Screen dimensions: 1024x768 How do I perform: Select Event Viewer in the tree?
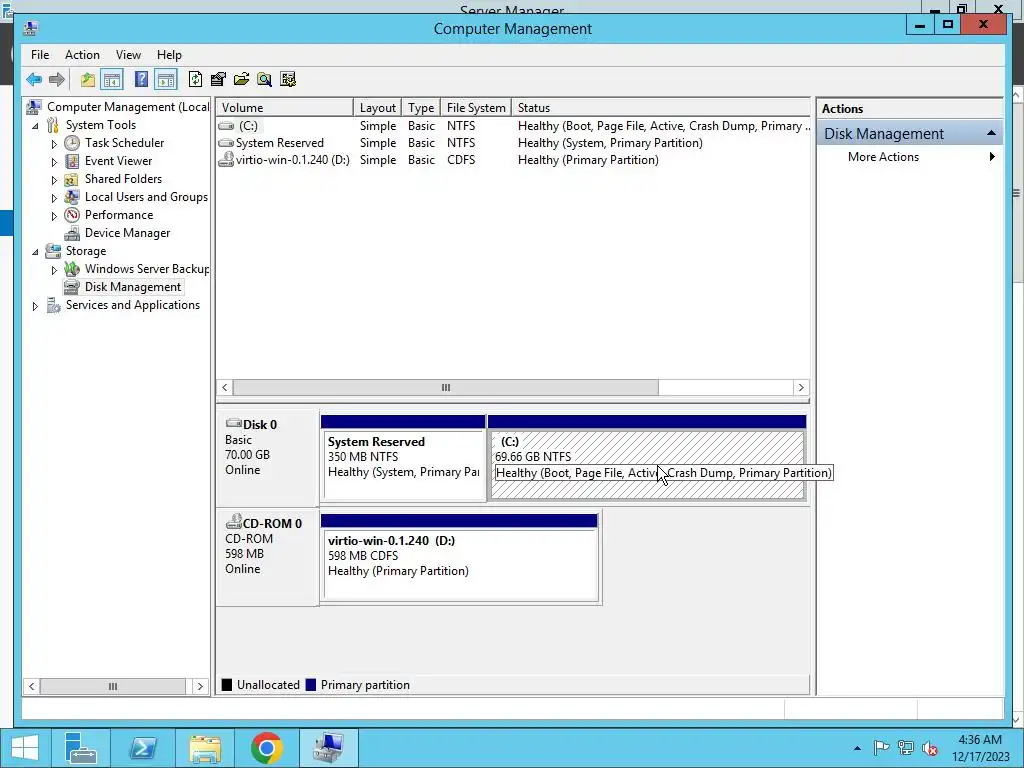point(118,161)
